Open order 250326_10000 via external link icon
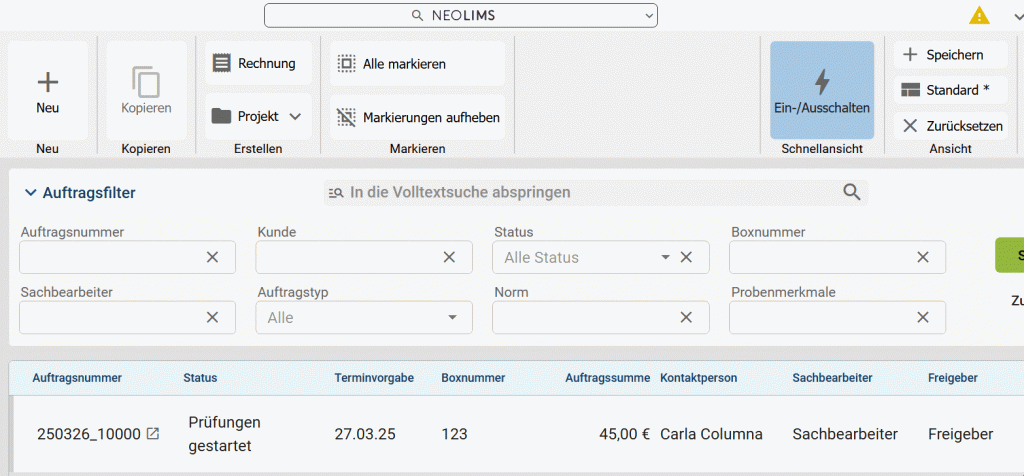Image resolution: width=1024 pixels, height=476 pixels. (153, 434)
